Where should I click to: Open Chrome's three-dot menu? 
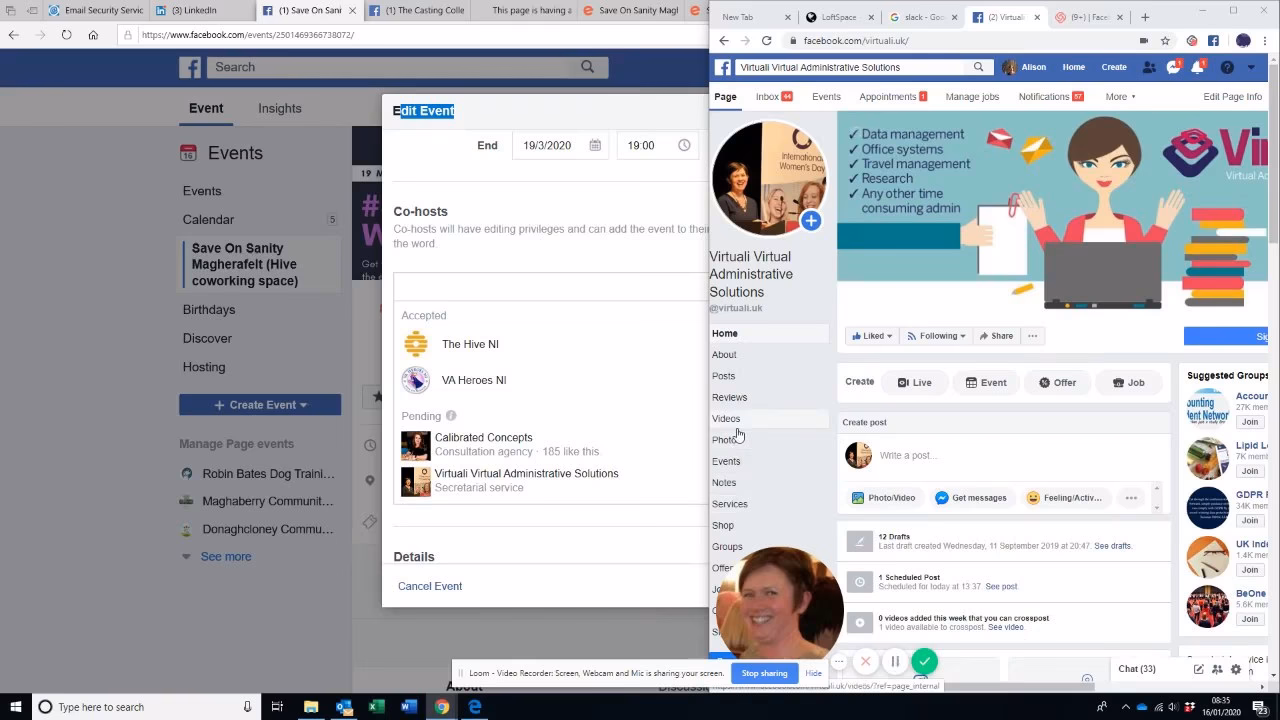pos(1267,41)
